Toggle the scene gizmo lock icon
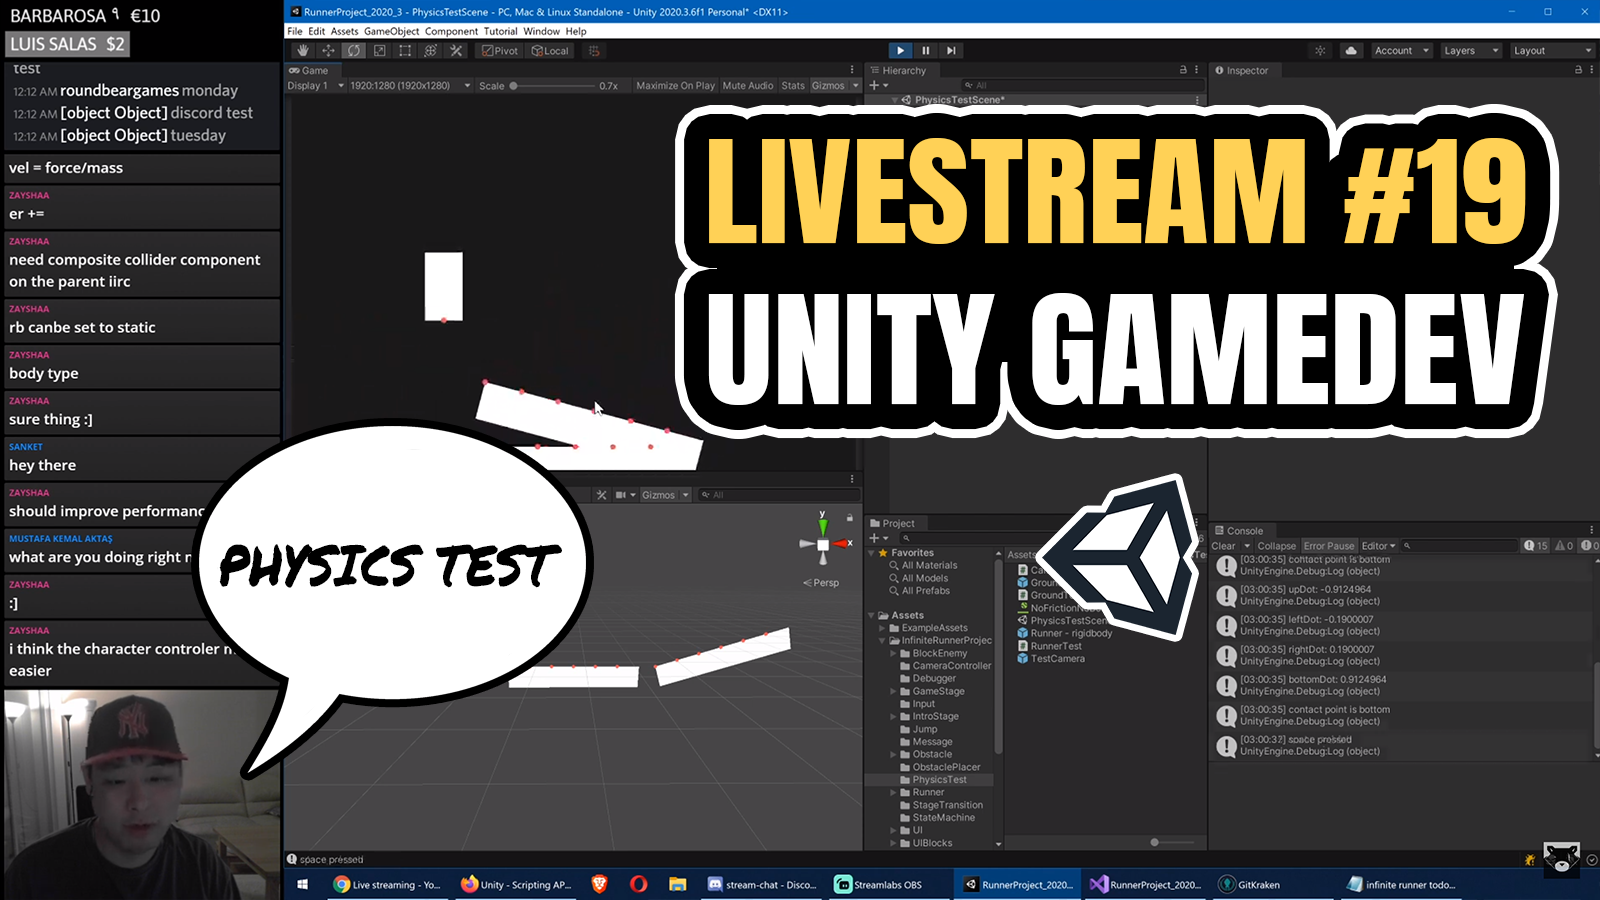This screenshot has height=900, width=1600. [x=850, y=518]
